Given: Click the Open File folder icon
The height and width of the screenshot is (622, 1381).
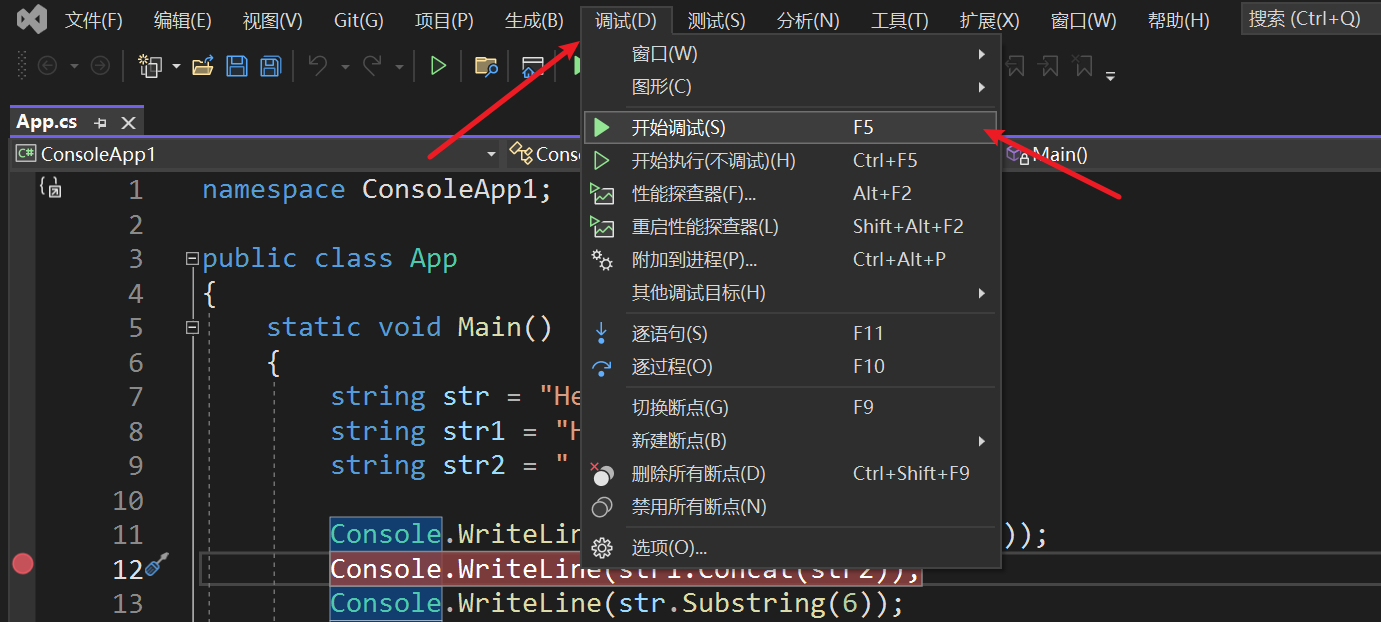Looking at the screenshot, I should click(203, 67).
